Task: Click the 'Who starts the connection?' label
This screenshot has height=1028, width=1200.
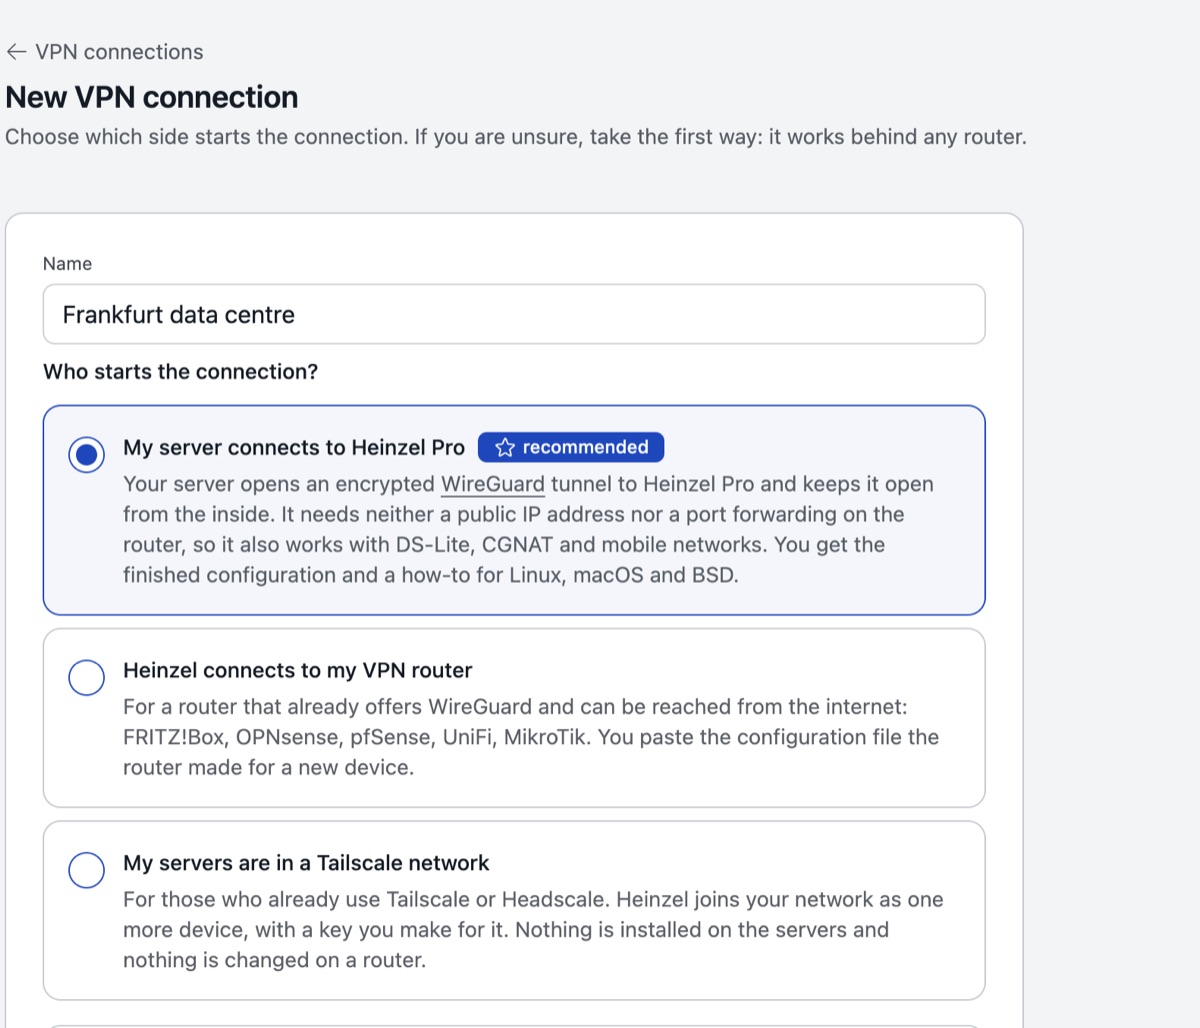Action: click(x=180, y=371)
